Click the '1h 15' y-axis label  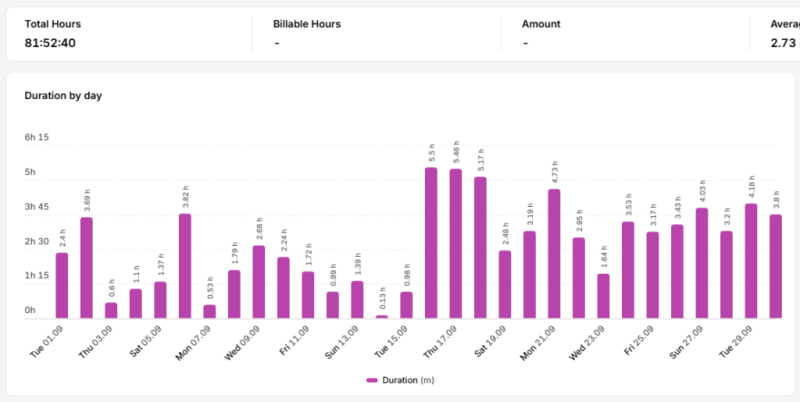37,275
